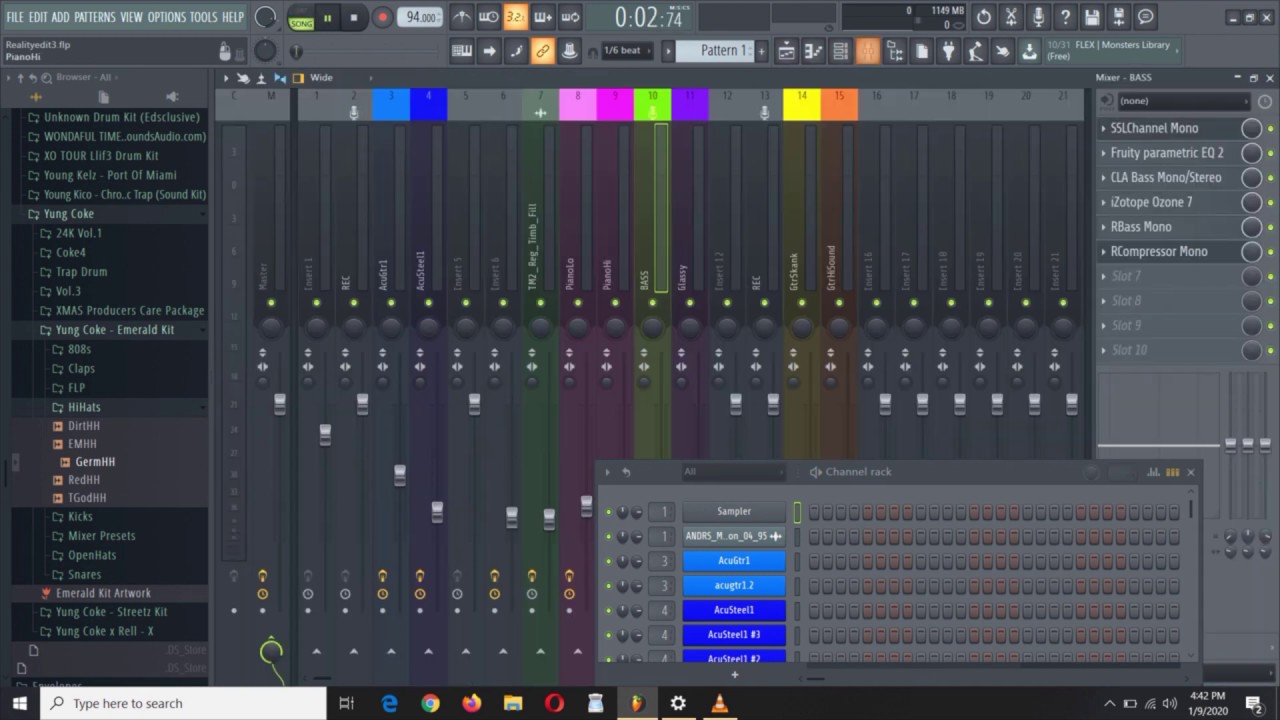The height and width of the screenshot is (720, 1280).
Task: Click the acugtr1.2 channel button
Action: pyautogui.click(x=734, y=586)
